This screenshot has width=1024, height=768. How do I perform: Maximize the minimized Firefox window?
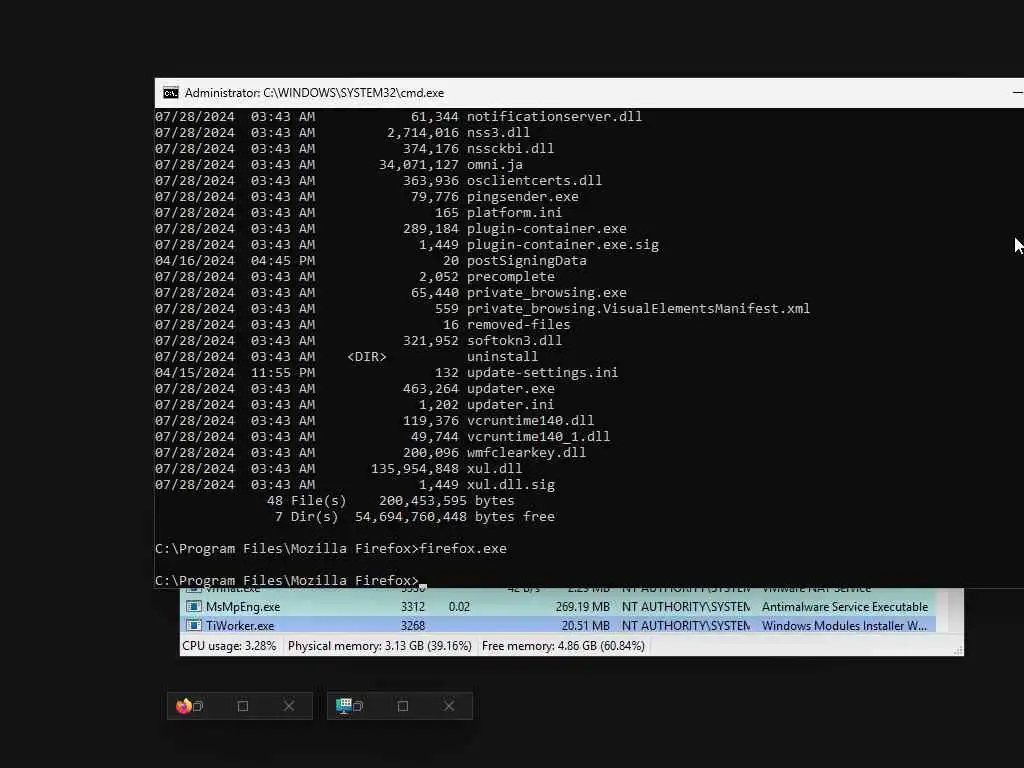coord(243,706)
